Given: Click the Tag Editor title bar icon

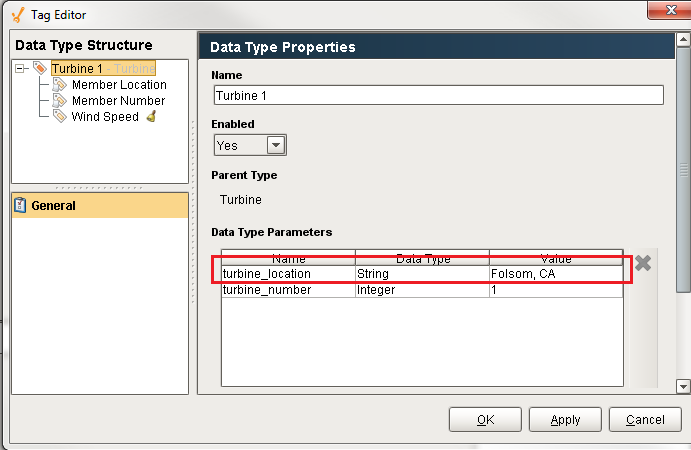Looking at the screenshot, I should [16, 15].
